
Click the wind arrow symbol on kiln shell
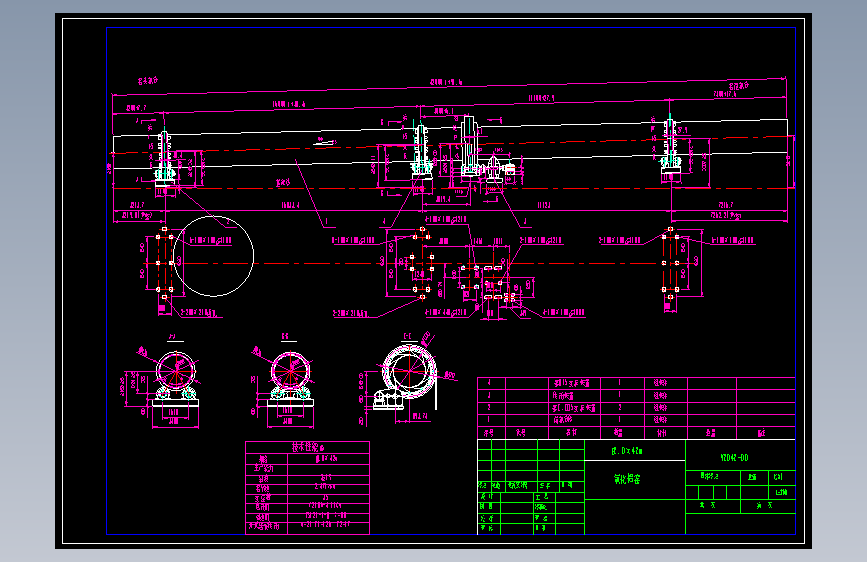tap(325, 142)
